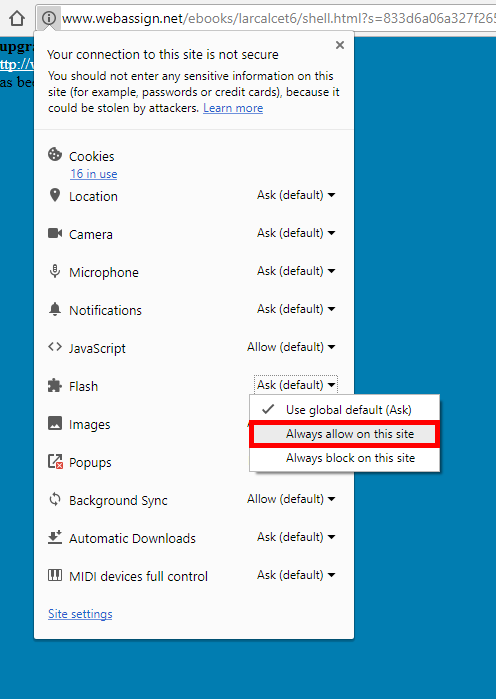Open the Location permission dropdown
This screenshot has height=699, width=496.
pyautogui.click(x=296, y=195)
